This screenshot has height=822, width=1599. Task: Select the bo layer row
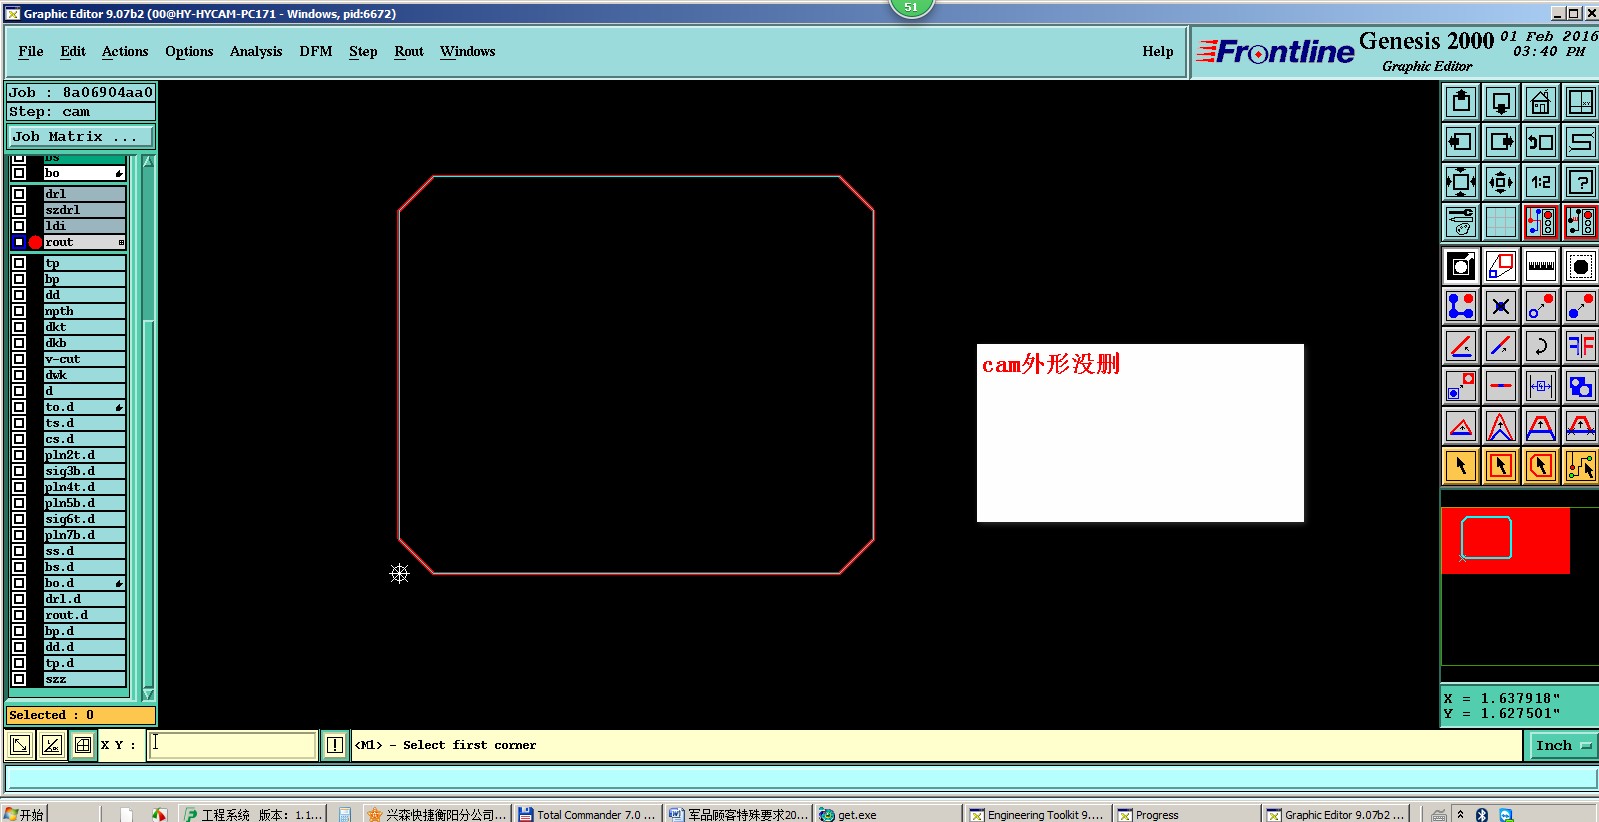coord(84,173)
